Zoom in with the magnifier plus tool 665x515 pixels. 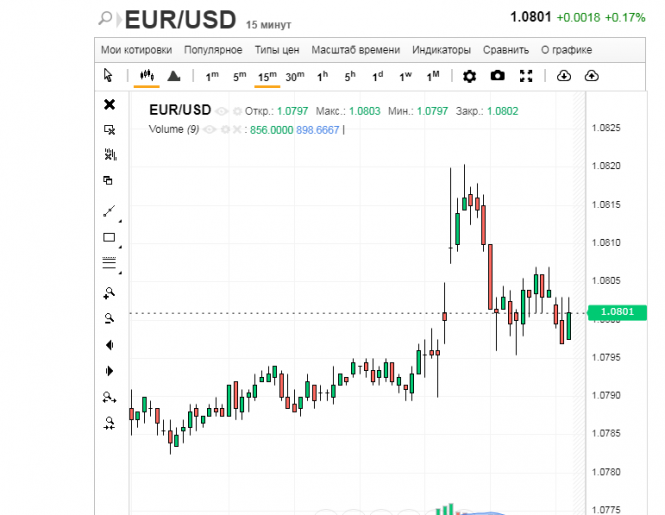tap(109, 293)
